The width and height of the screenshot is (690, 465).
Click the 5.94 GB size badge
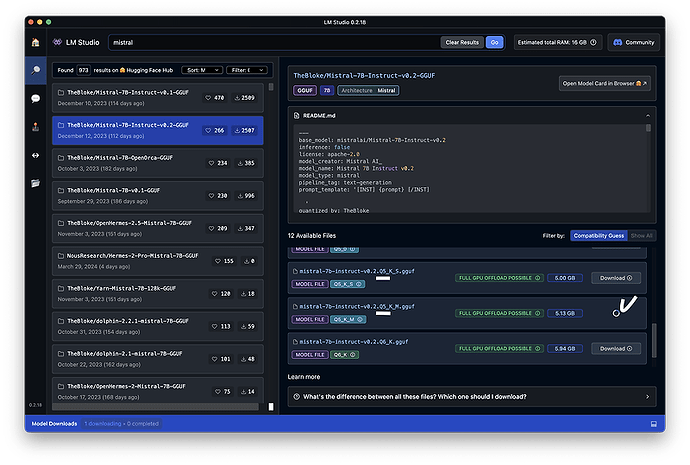coord(565,348)
